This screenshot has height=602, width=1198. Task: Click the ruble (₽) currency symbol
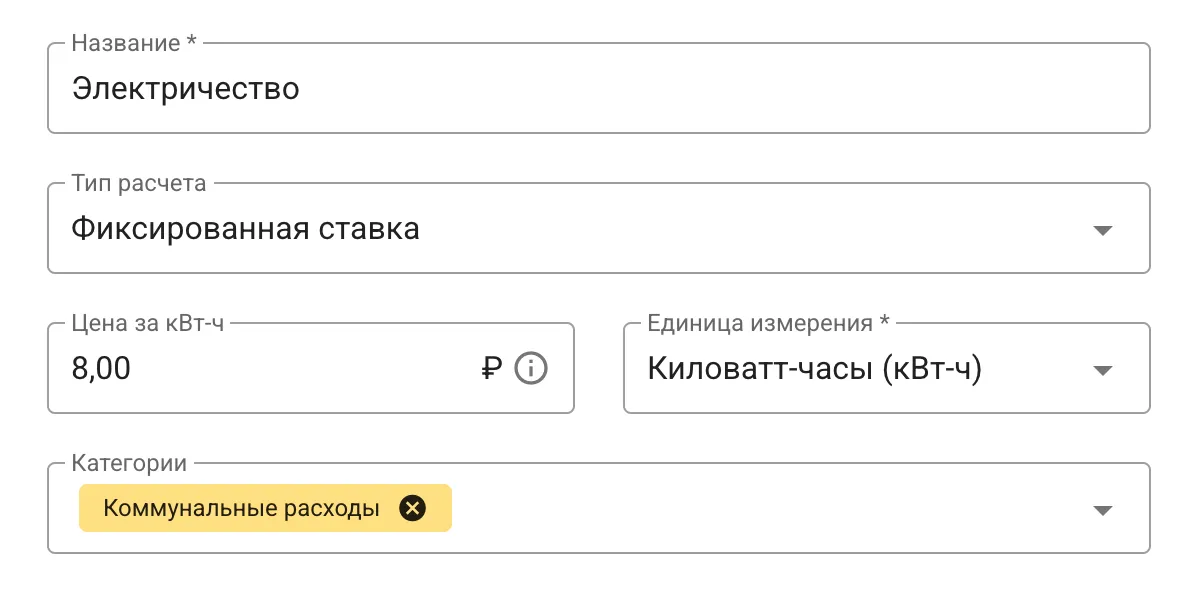[x=489, y=369]
